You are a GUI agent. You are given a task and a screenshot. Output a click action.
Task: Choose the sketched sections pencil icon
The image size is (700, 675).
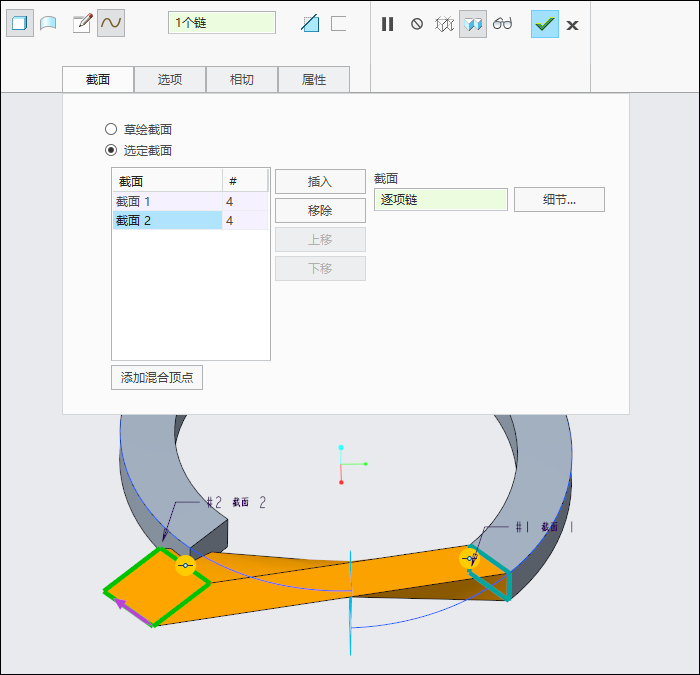tap(83, 23)
